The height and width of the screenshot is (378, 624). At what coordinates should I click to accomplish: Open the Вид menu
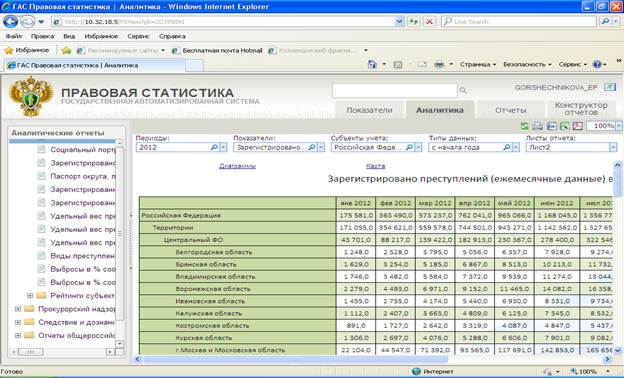pyautogui.click(x=69, y=36)
